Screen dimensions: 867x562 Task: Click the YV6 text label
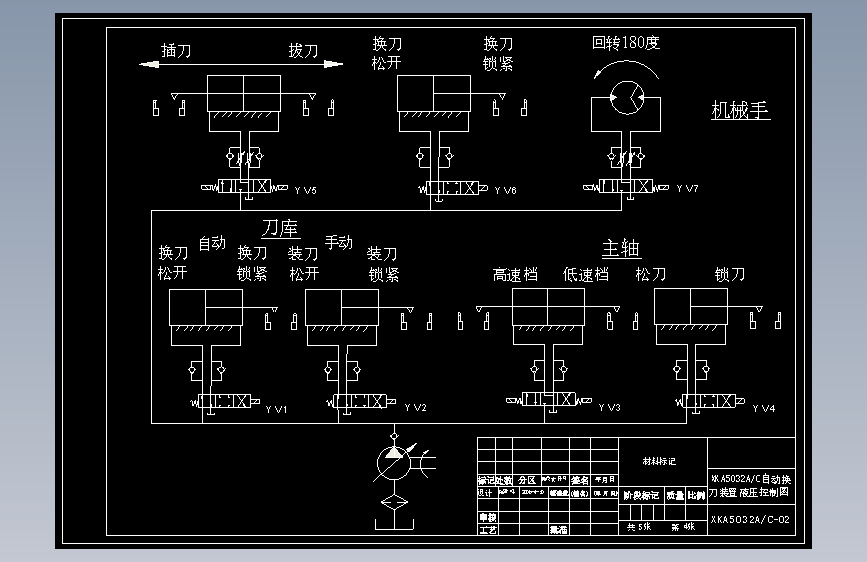click(x=505, y=191)
